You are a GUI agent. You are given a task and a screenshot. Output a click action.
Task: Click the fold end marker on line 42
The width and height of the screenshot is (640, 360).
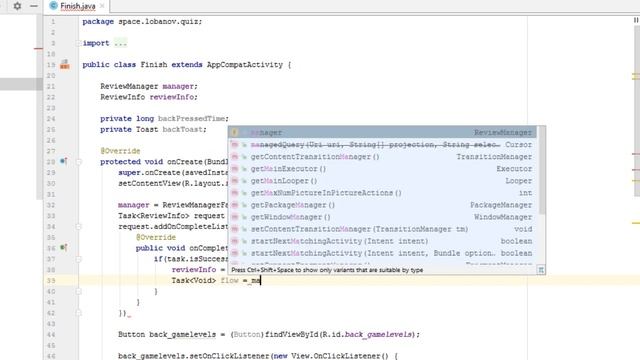coord(78,313)
